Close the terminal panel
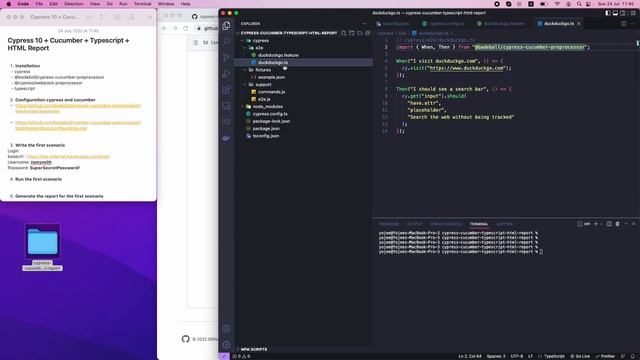The image size is (640, 360). (x=634, y=224)
